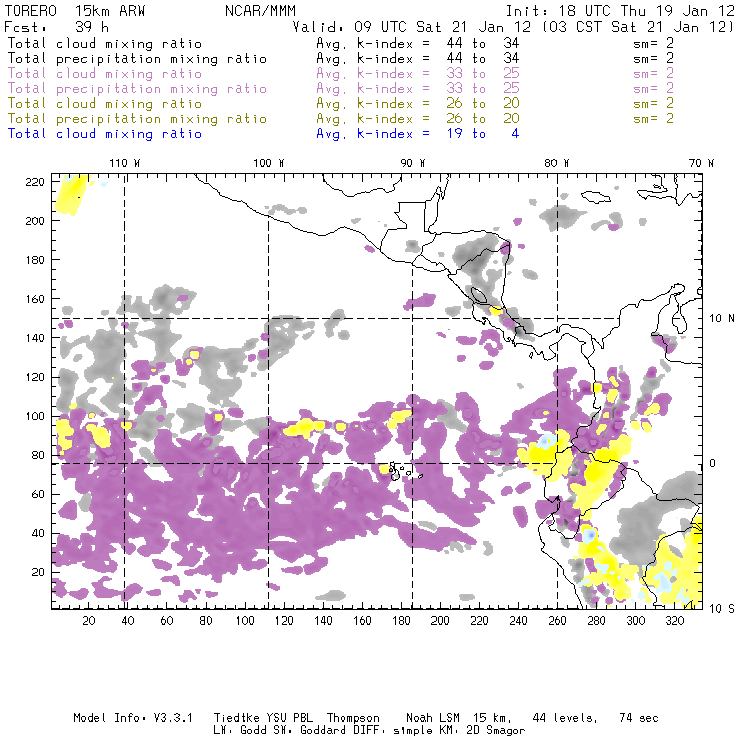
Task: Click the Valid: 09 UTC Sat 21 Jan 12 text
Action: tap(412, 27)
